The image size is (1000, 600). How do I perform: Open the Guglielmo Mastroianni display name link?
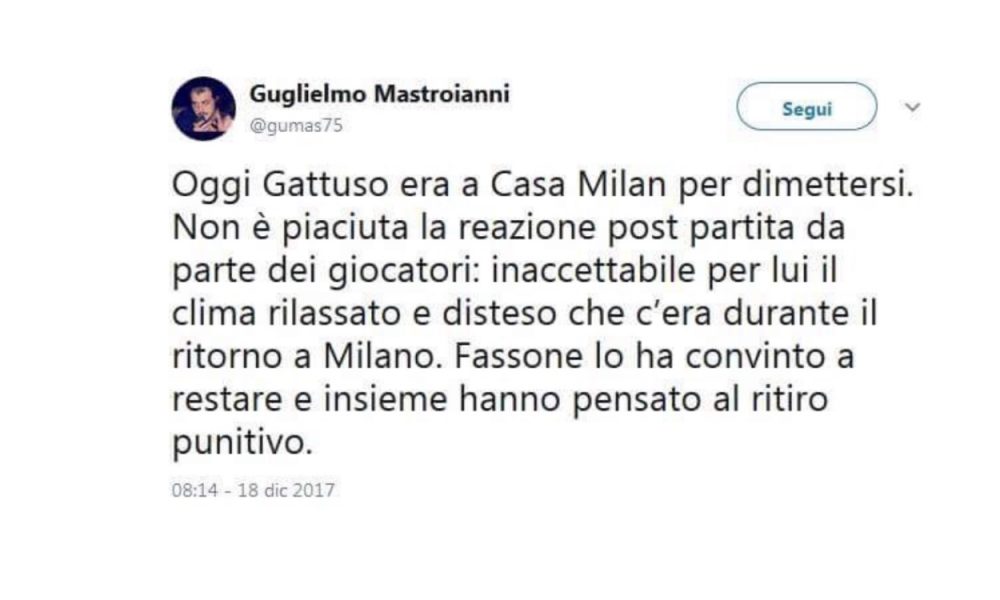click(x=379, y=94)
